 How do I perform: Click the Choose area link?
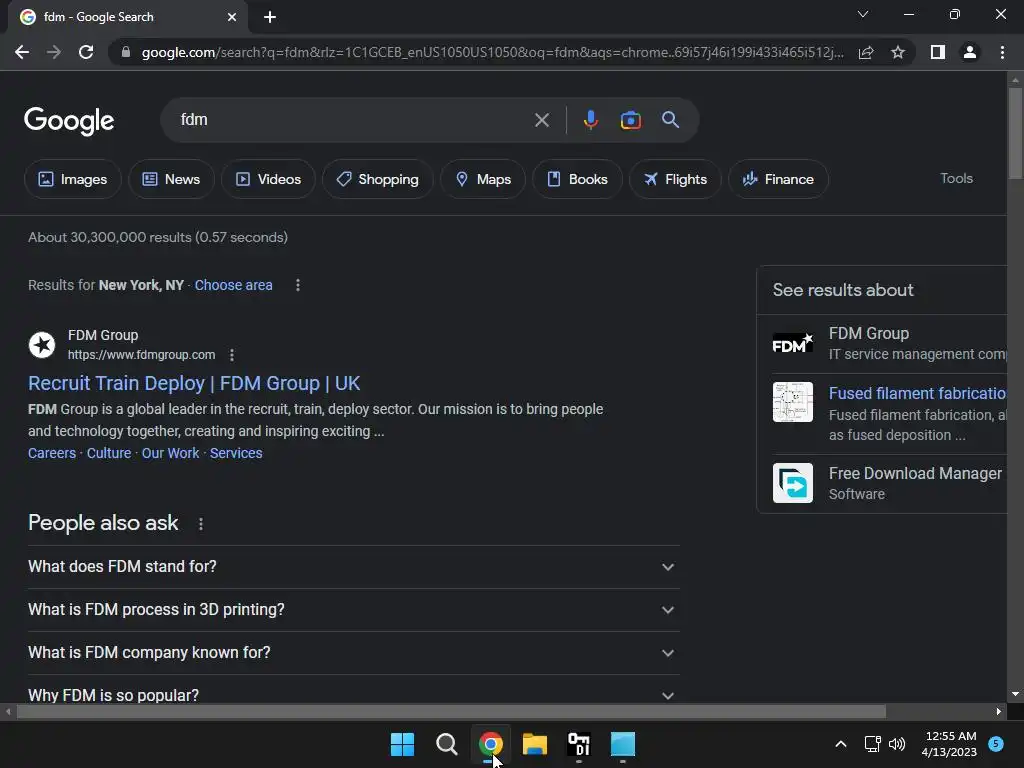pos(233,285)
